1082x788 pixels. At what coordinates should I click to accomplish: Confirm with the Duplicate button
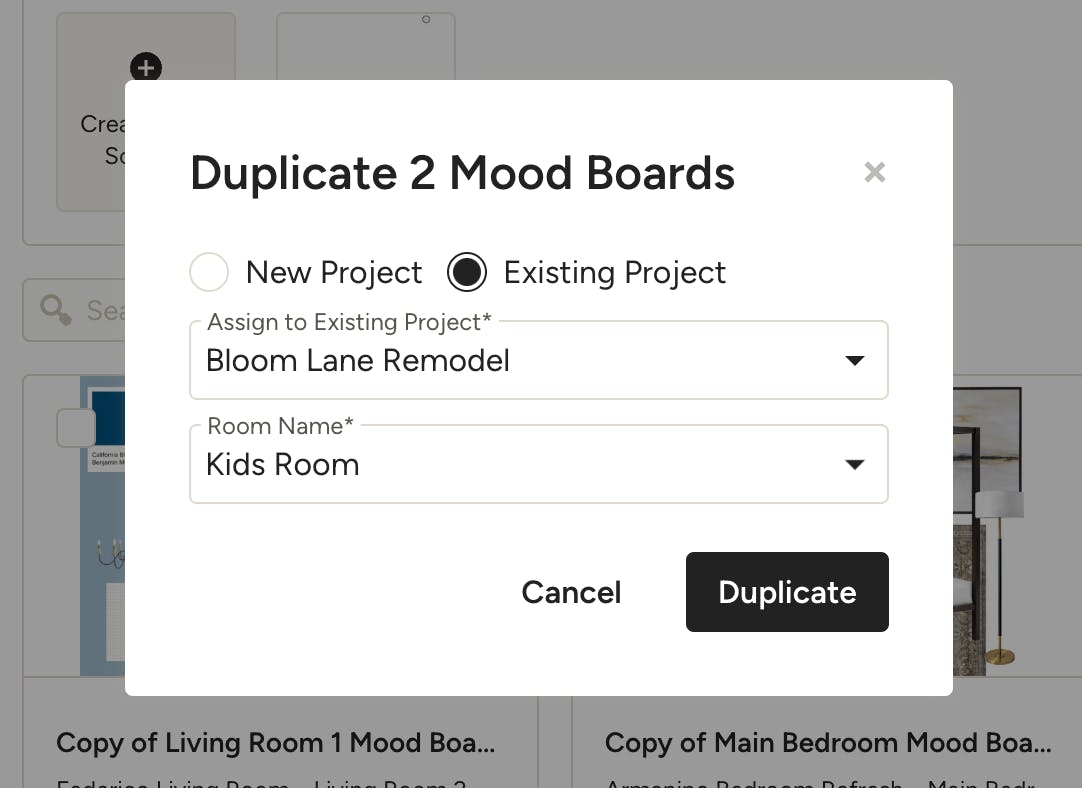click(x=787, y=592)
